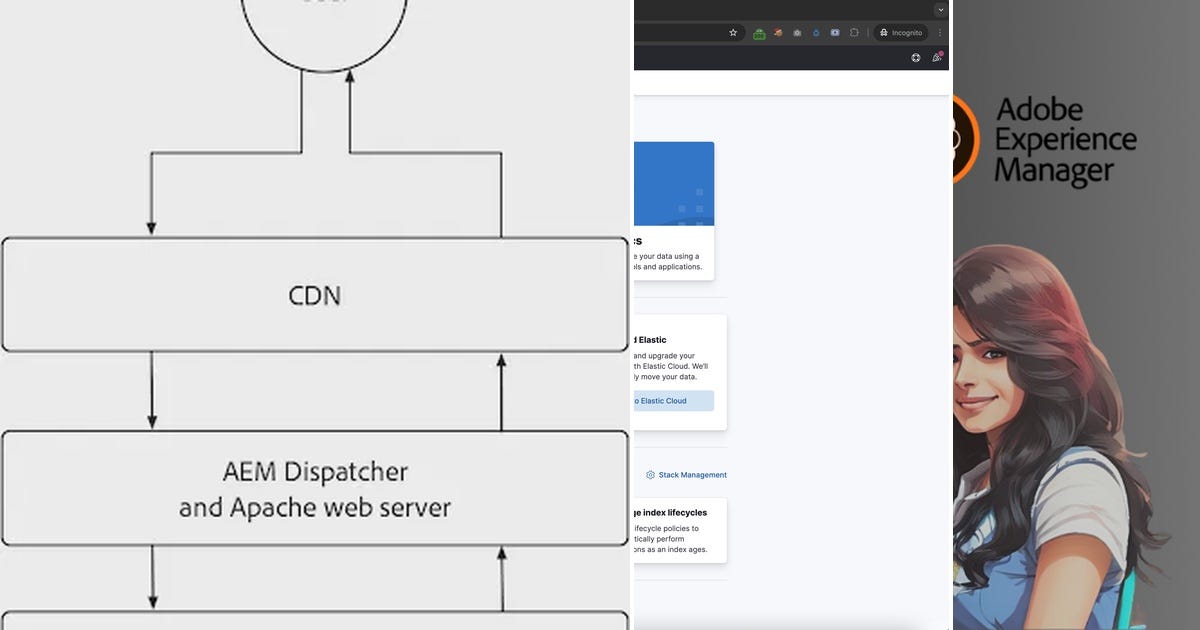The height and width of the screenshot is (630, 1200).
Task: Open Chrome's three-dot menu
Action: coord(940,32)
